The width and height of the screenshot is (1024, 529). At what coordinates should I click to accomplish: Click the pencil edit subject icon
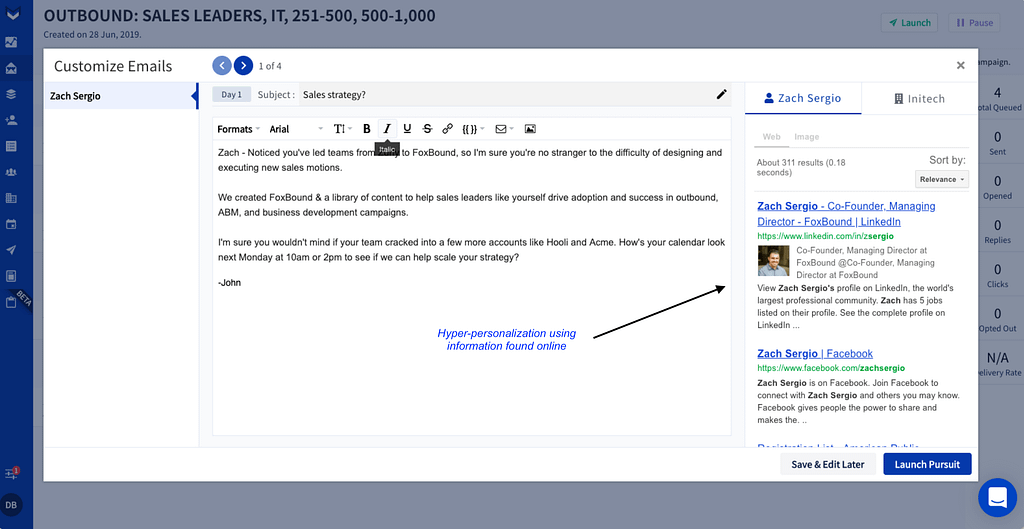click(722, 95)
